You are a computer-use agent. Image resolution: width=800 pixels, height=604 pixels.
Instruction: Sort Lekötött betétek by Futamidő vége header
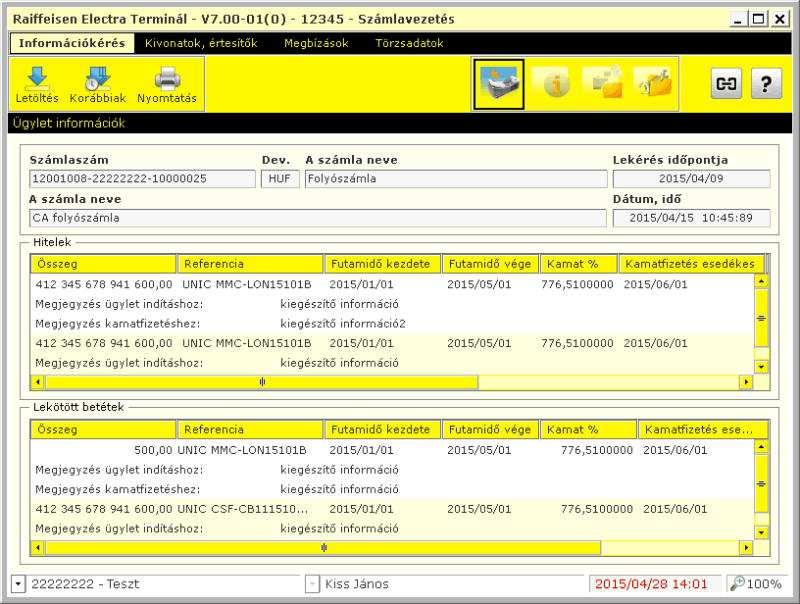pyautogui.click(x=490, y=430)
